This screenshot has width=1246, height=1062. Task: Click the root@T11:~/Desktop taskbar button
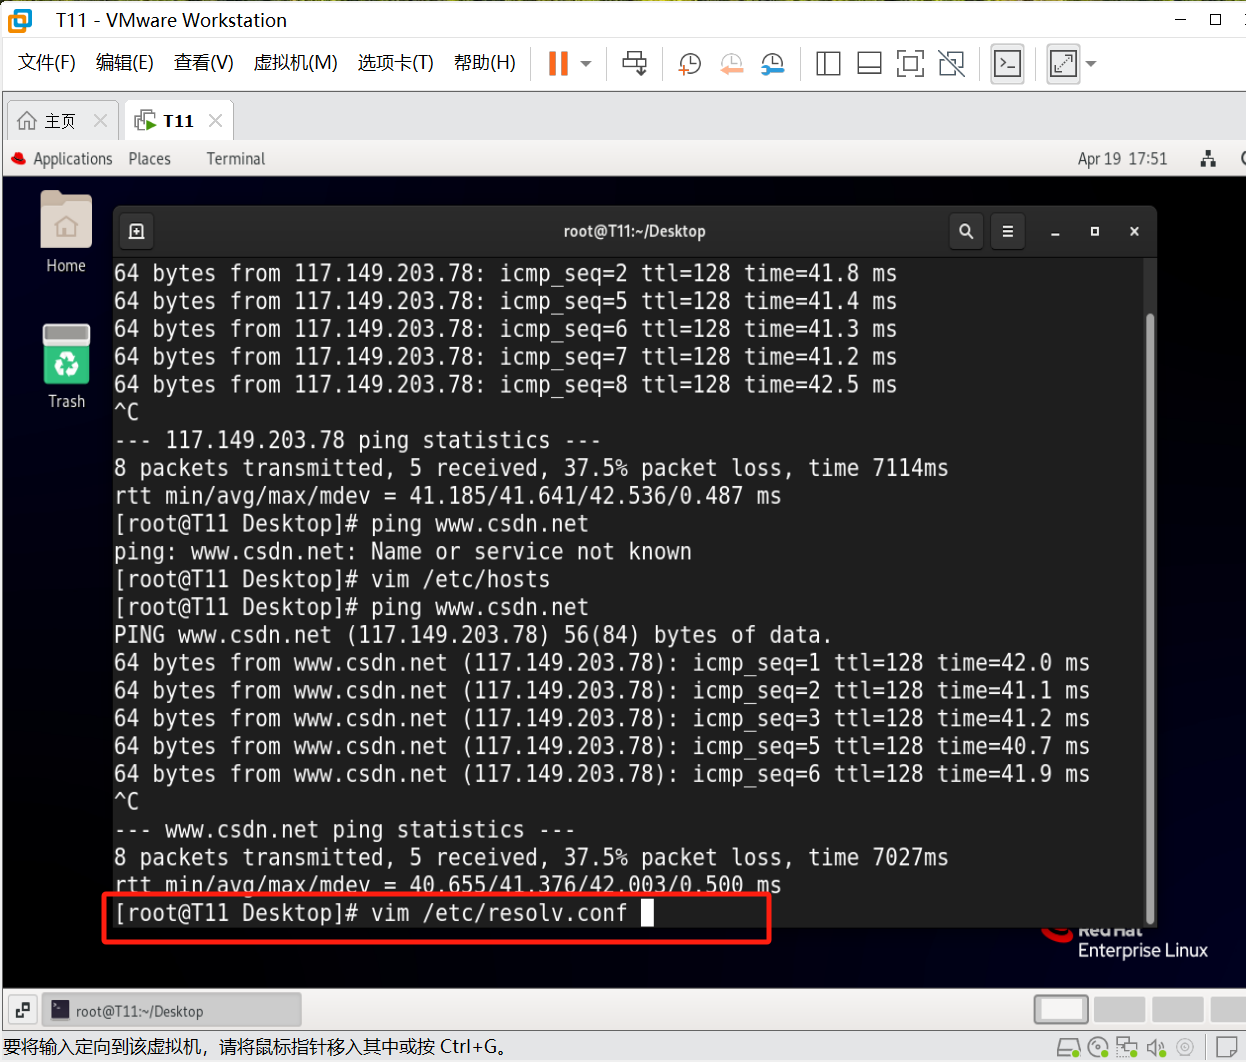(174, 1010)
